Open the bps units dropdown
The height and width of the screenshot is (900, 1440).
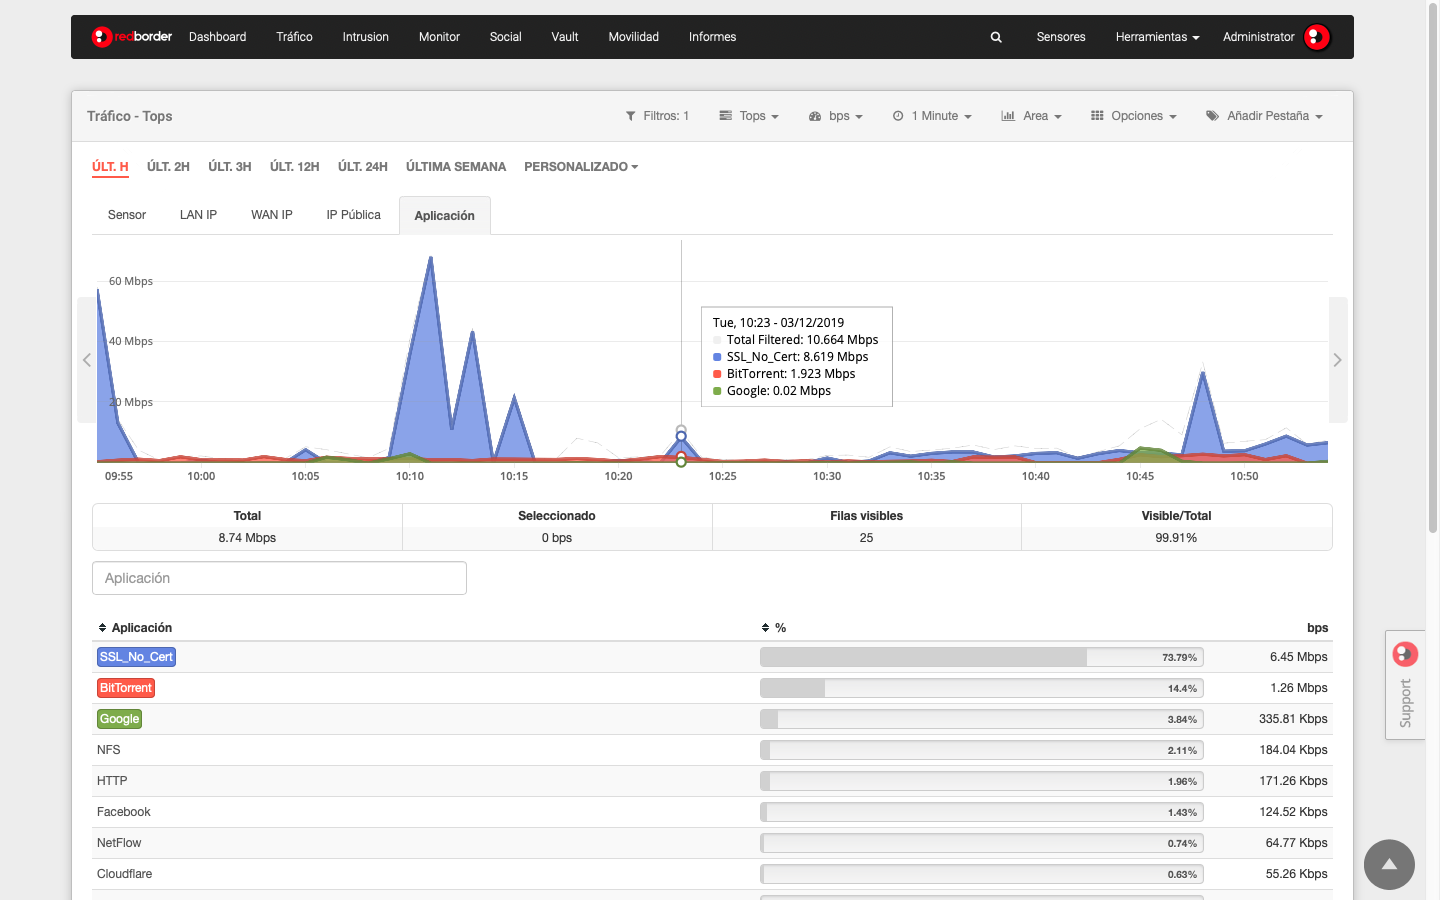(835, 116)
